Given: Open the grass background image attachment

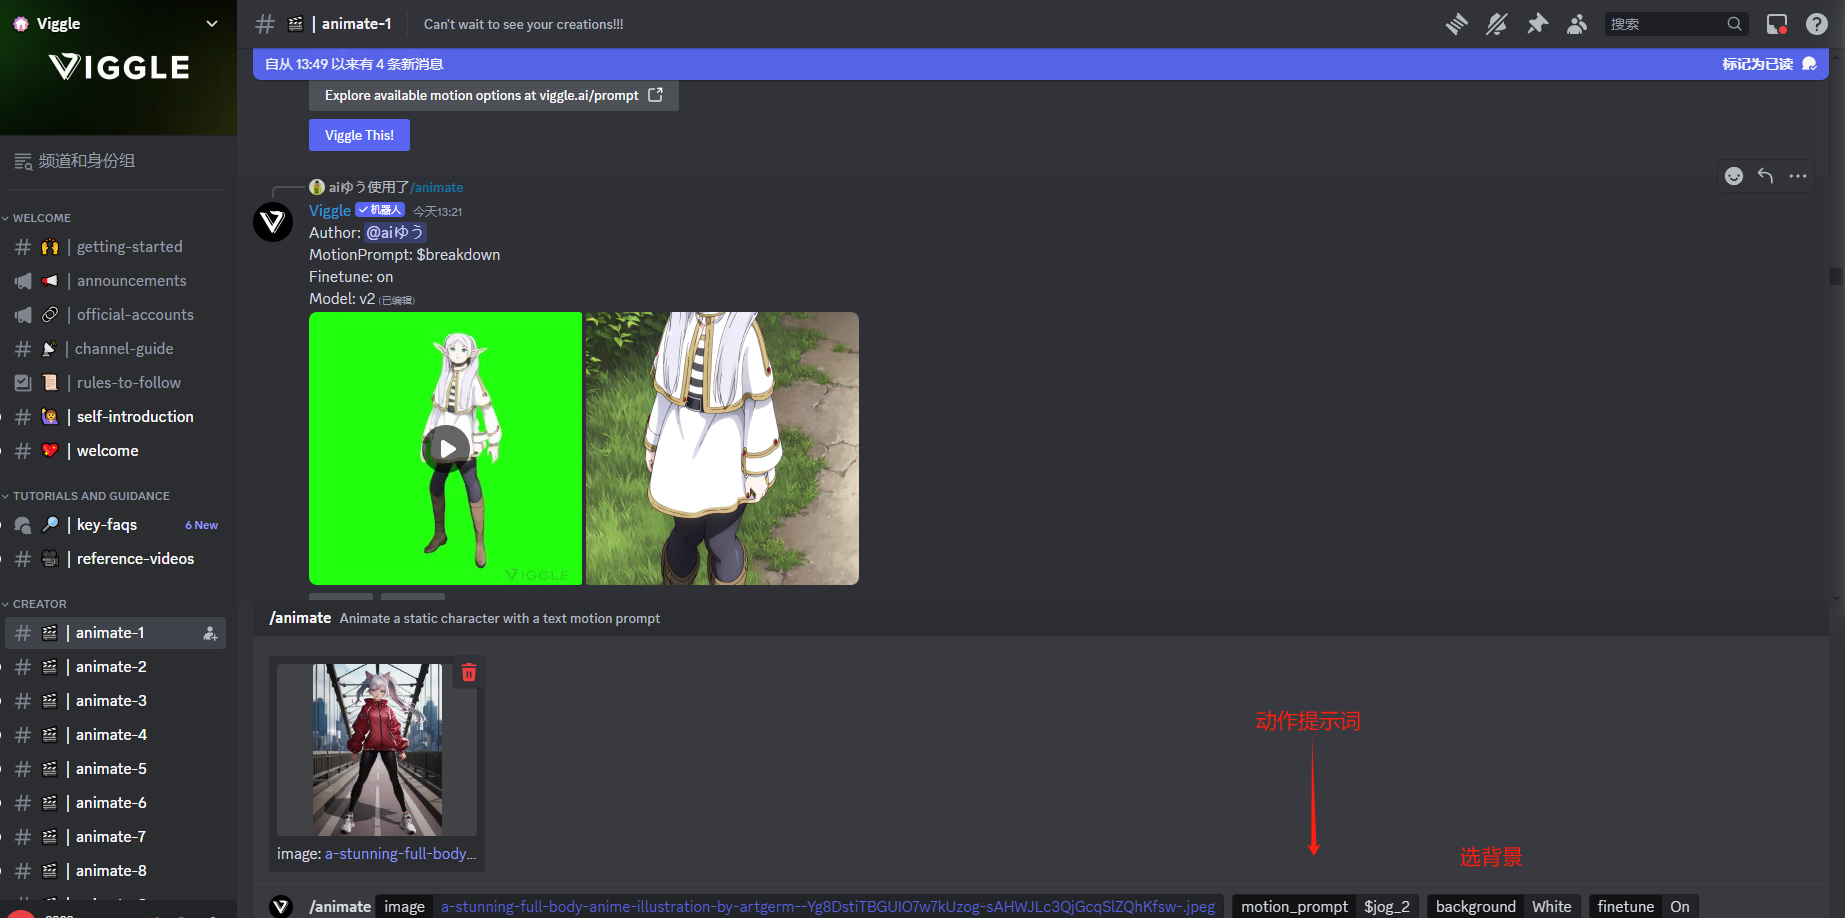Looking at the screenshot, I should point(722,448).
